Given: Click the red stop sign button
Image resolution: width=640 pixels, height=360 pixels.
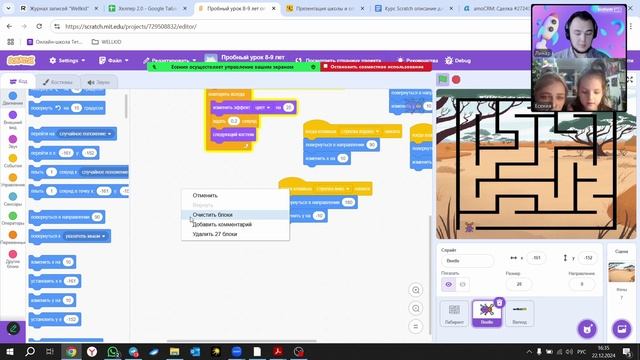Looking at the screenshot, I should click(456, 80).
